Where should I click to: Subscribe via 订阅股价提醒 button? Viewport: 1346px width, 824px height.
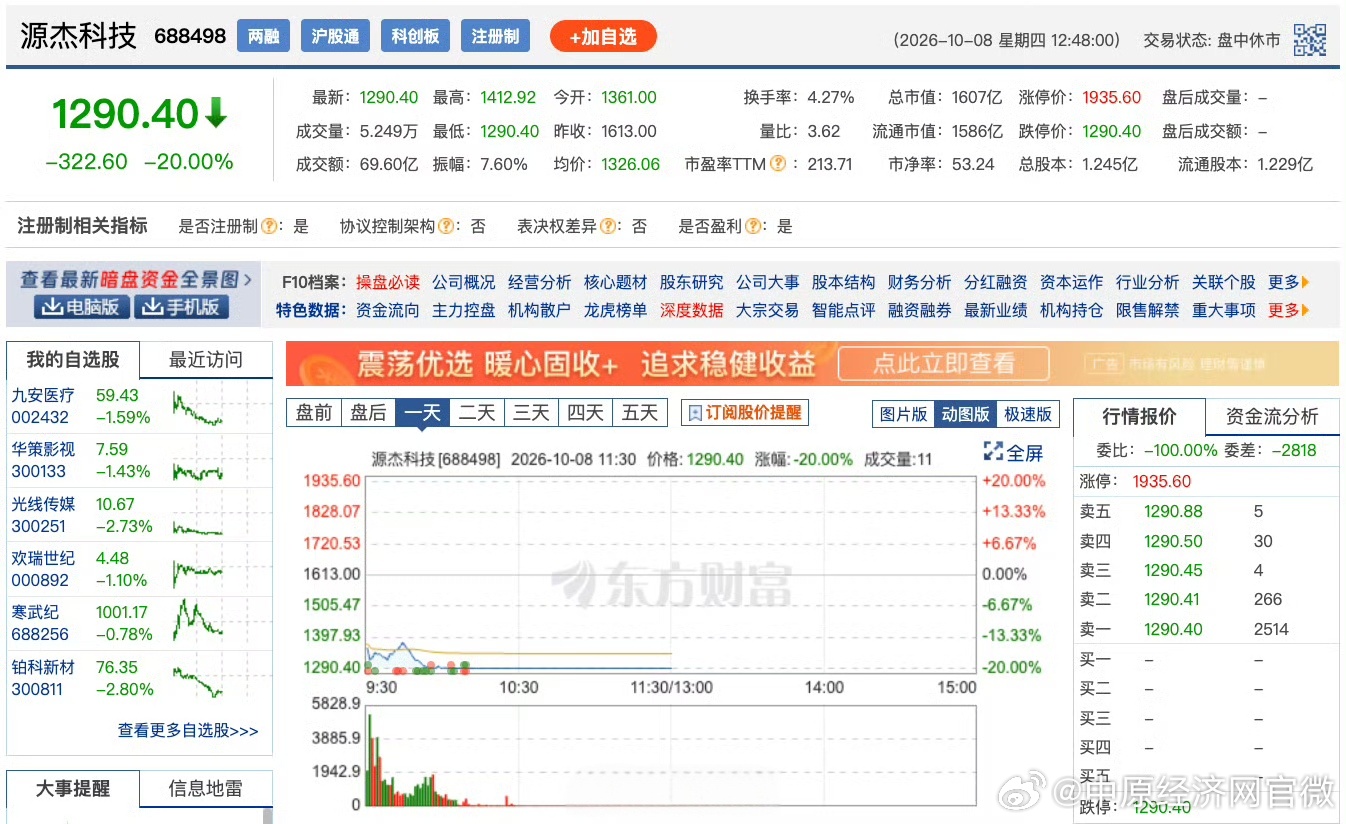(x=745, y=413)
